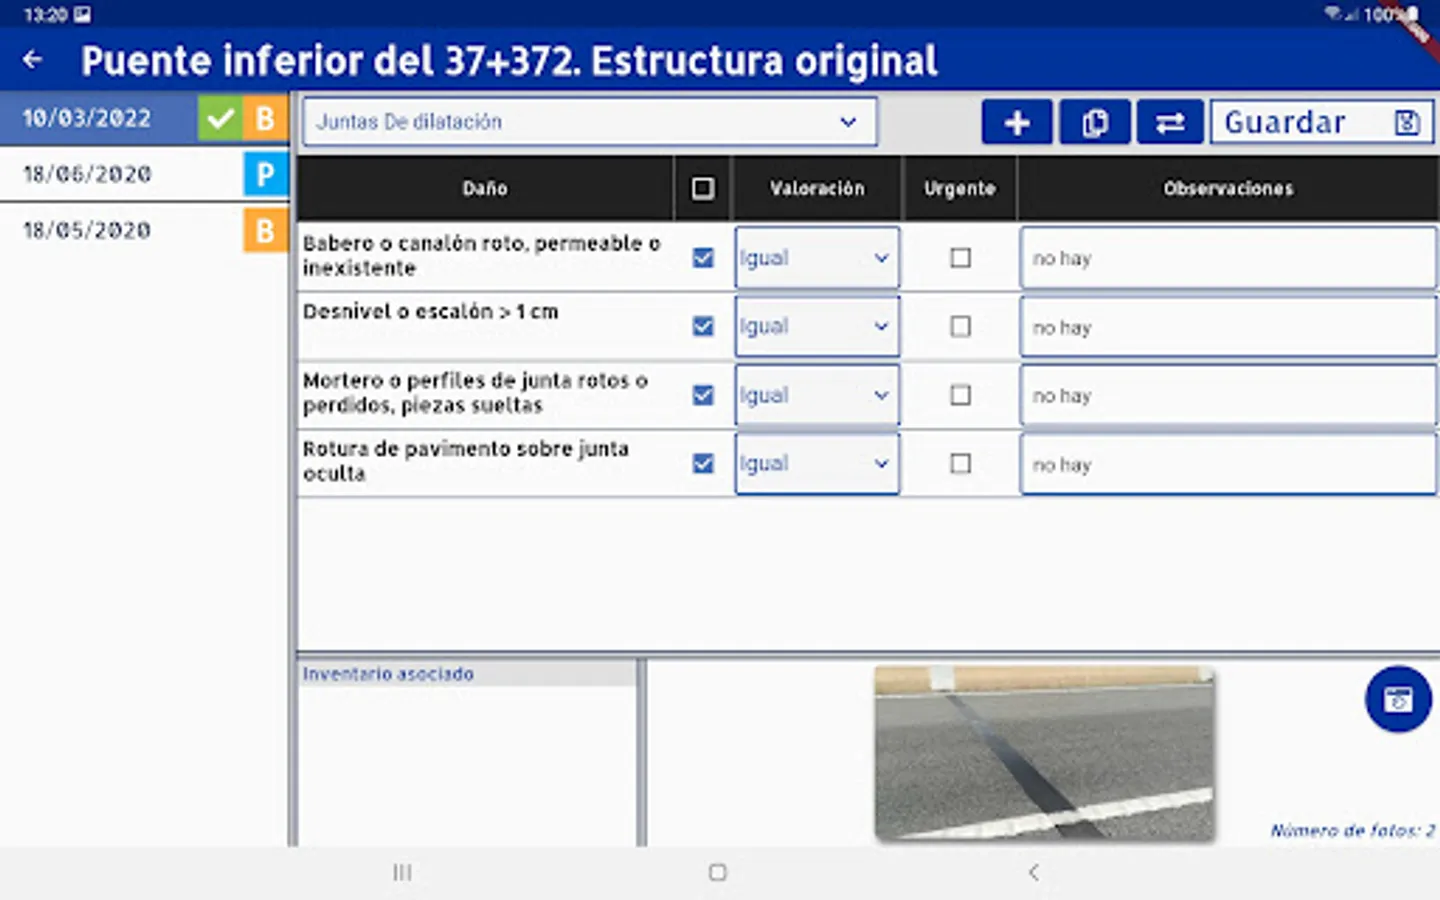Click the blue P badge on 18/06/2020
Image resolution: width=1440 pixels, height=900 pixels.
click(x=264, y=174)
